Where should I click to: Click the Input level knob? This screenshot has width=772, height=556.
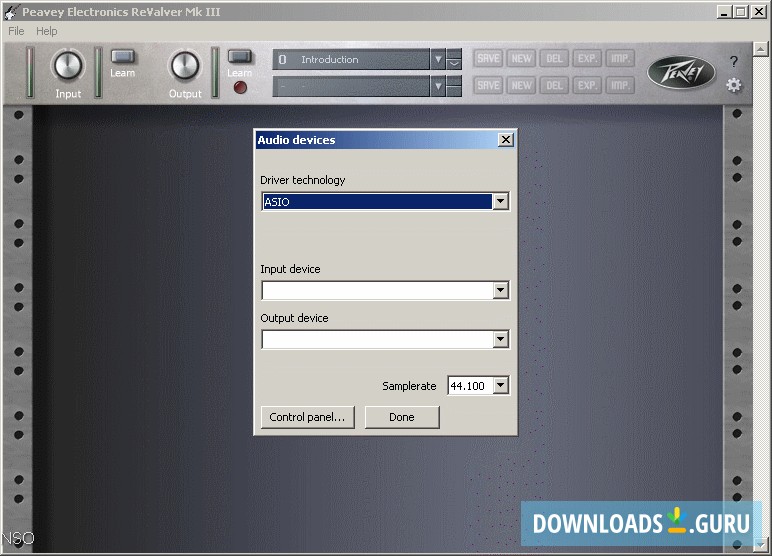[x=68, y=66]
